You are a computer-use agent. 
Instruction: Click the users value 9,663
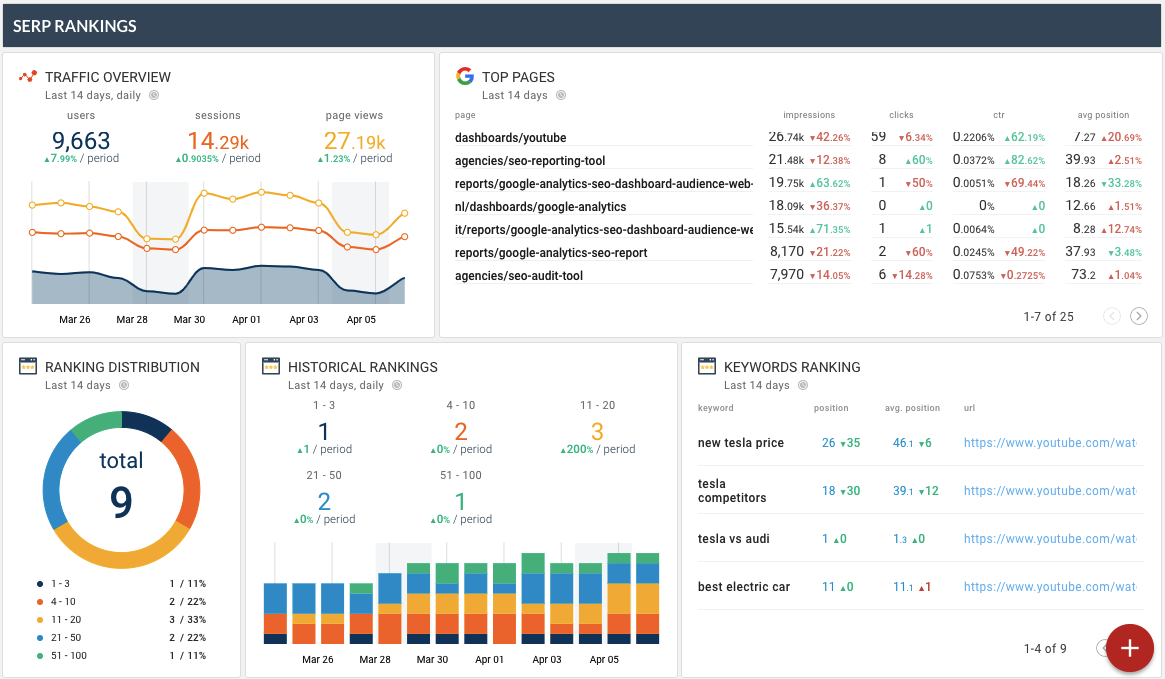click(x=81, y=140)
